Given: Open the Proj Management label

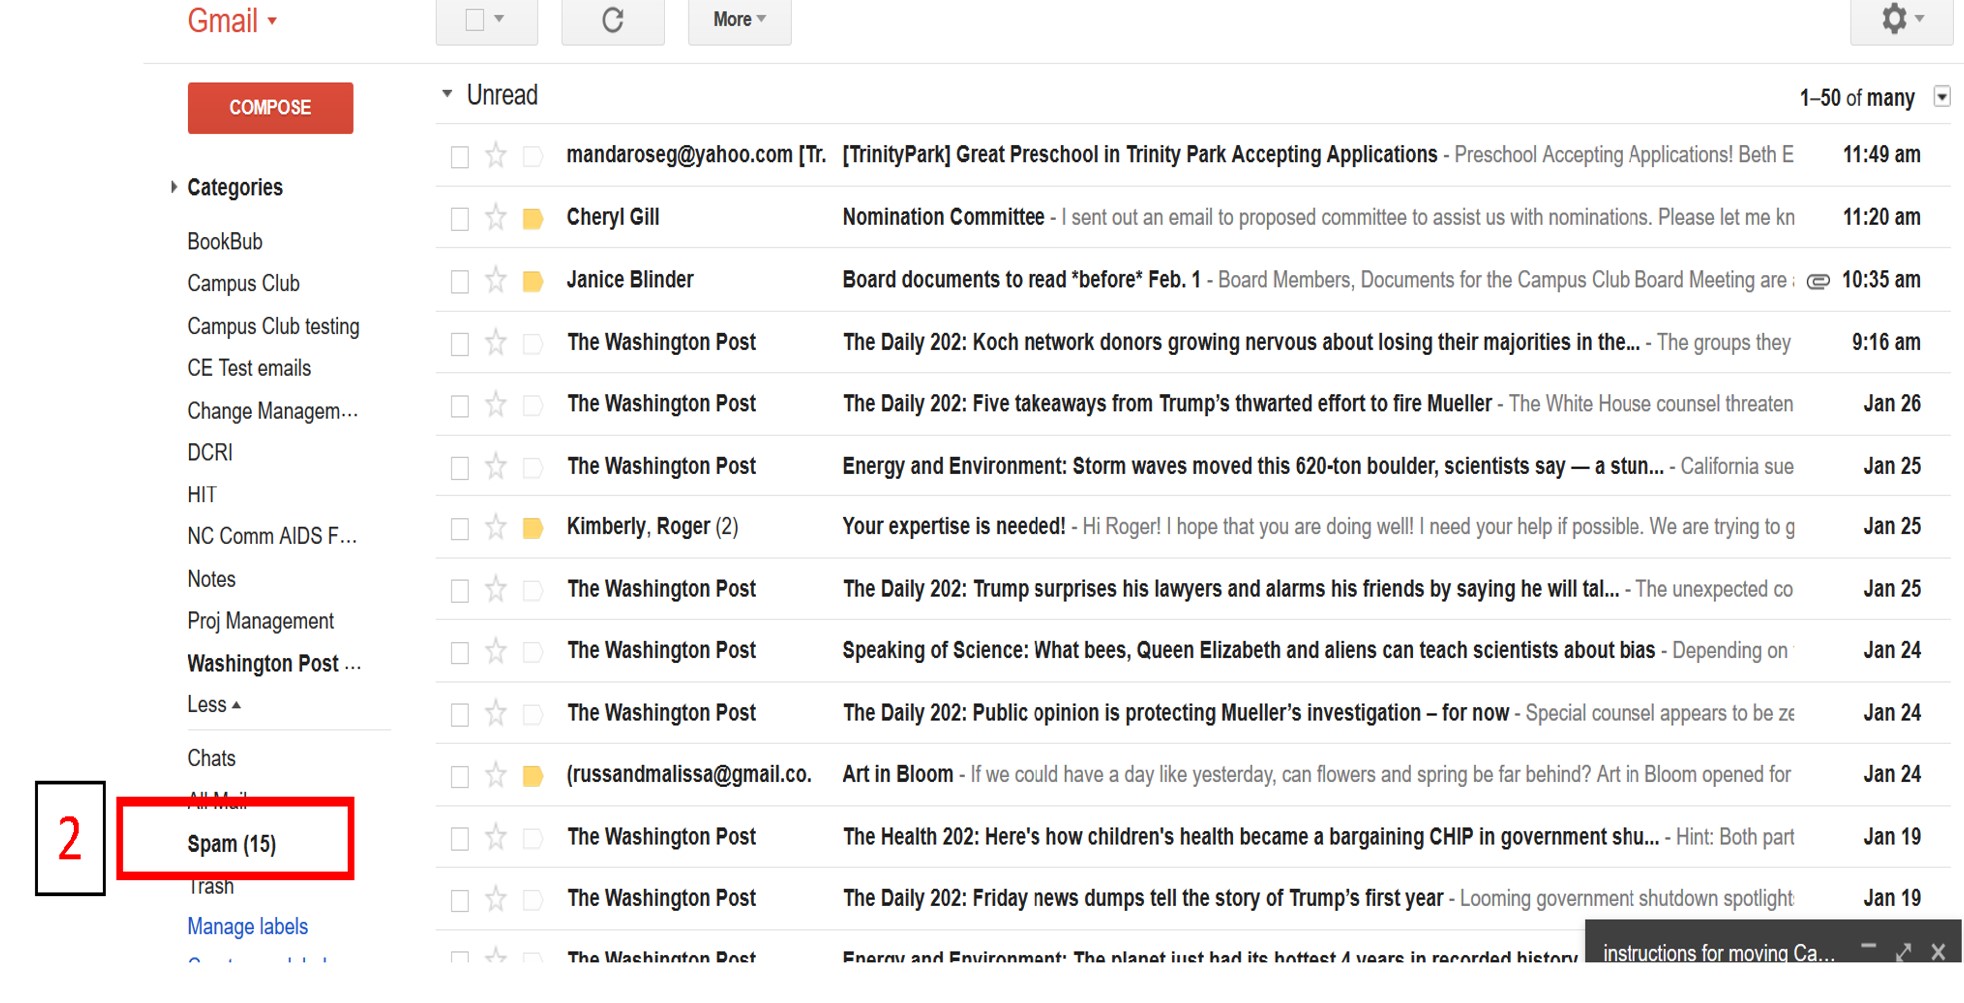Looking at the screenshot, I should (x=260, y=622).
